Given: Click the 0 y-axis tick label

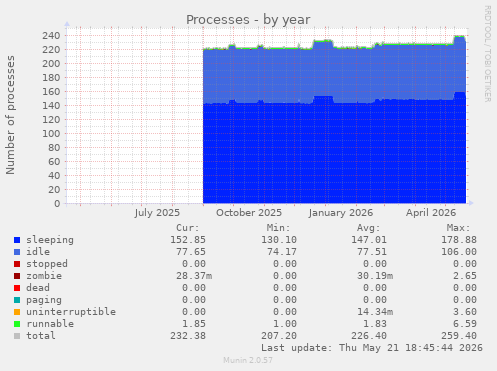Looking at the screenshot, I should pos(57,204).
